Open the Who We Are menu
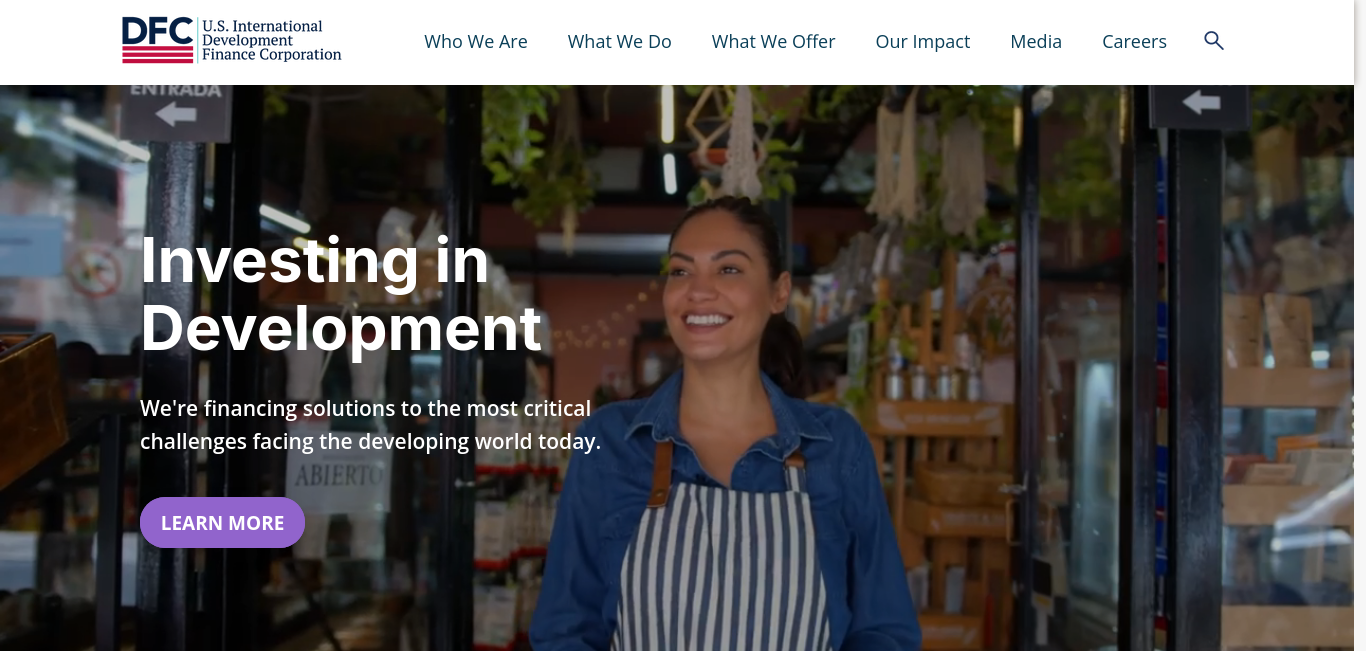 click(x=476, y=42)
